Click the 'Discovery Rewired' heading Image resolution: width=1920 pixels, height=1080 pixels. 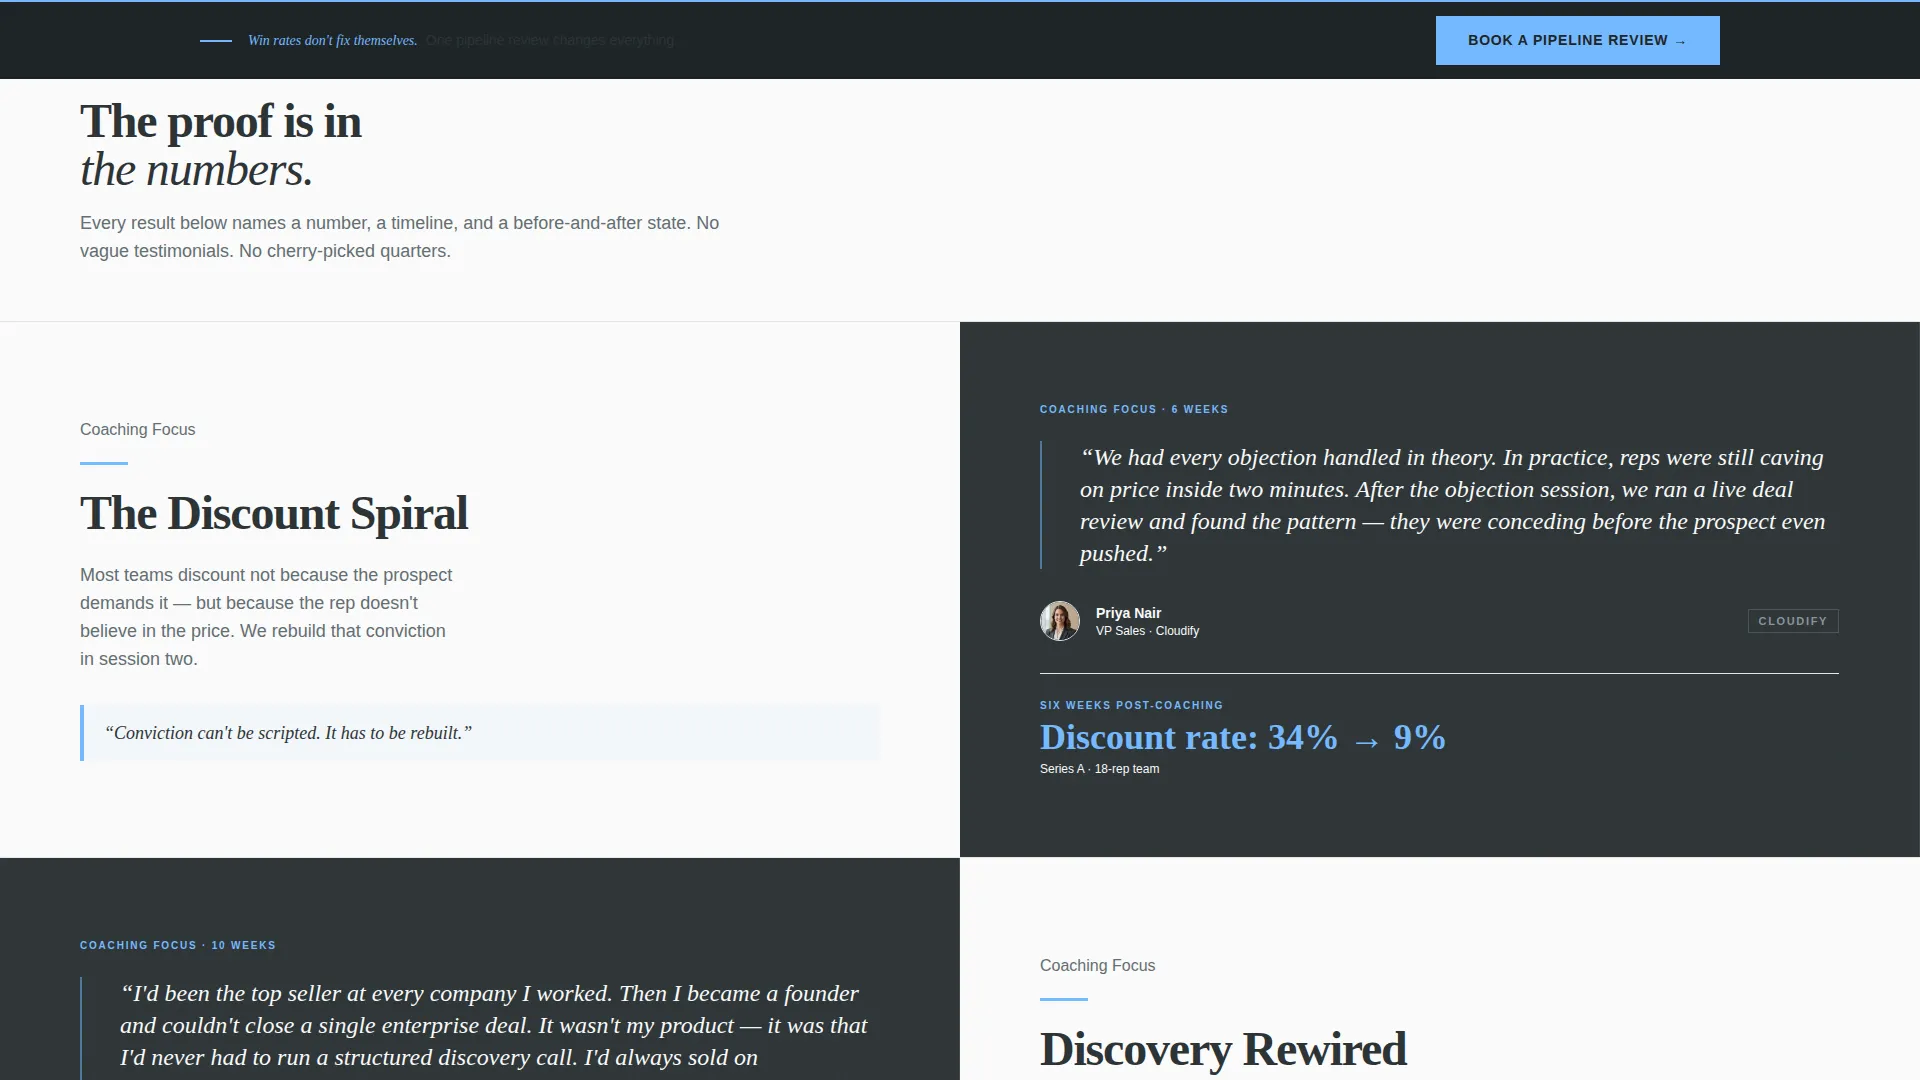coord(1223,1049)
